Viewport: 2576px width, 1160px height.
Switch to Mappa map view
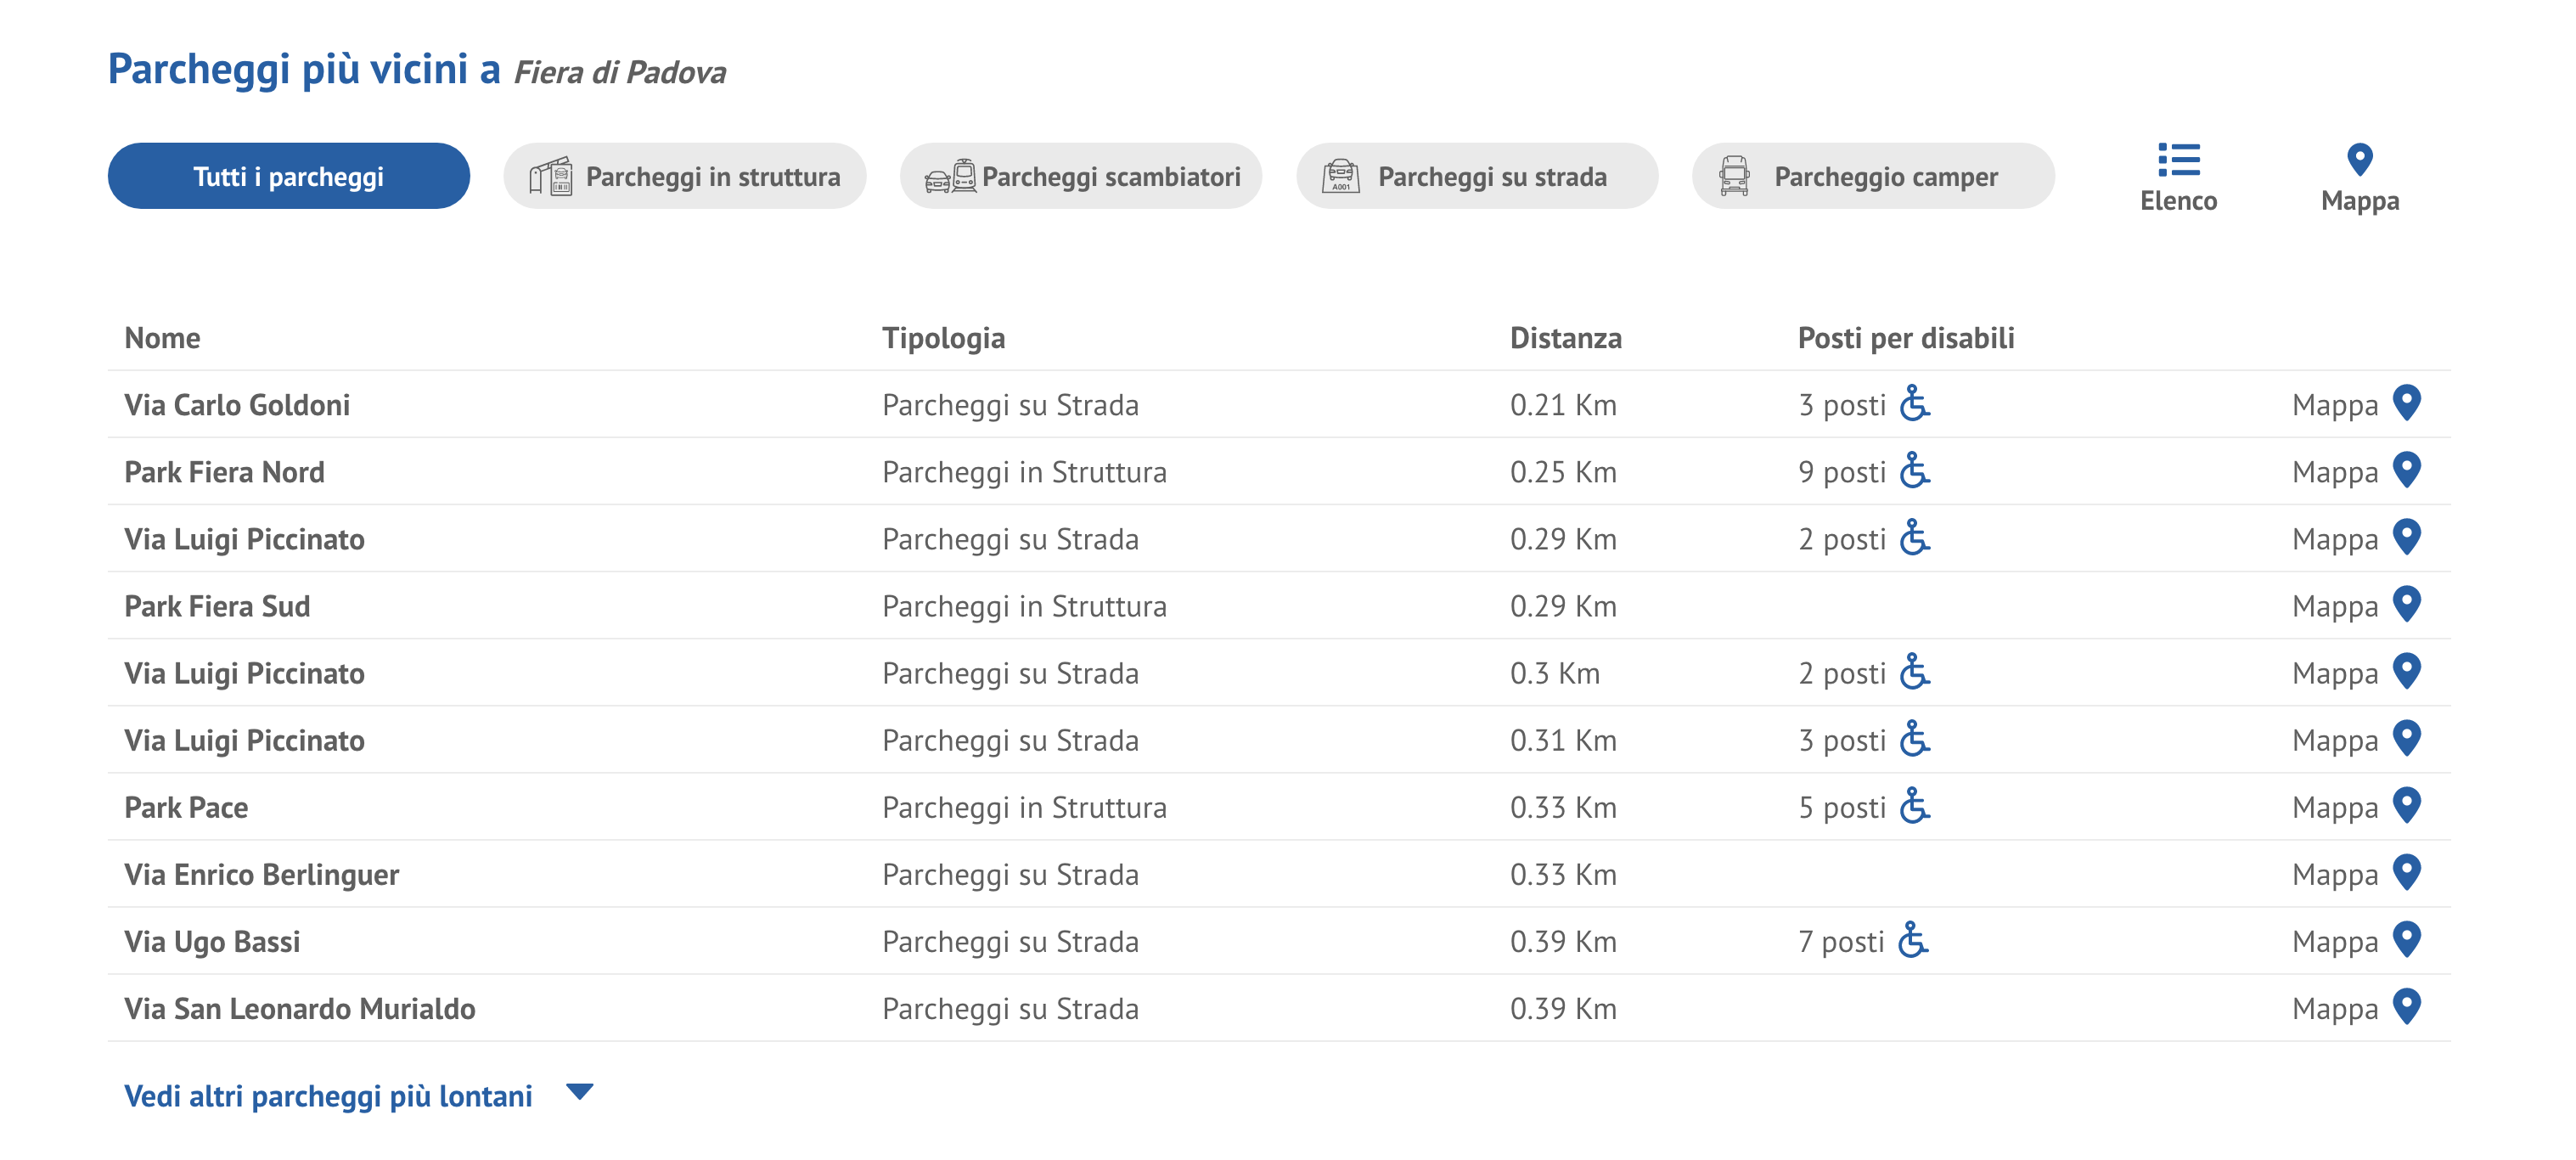tap(2359, 177)
